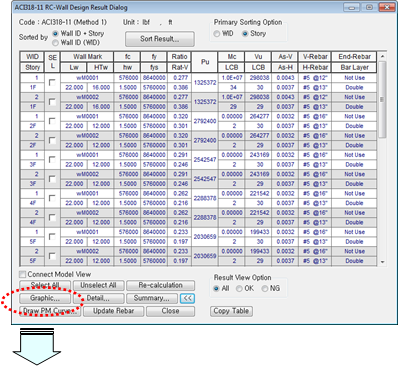This screenshot has height=367, width=399.
Task: Tick SEL checkbox for wM0002 story 2F
Action: (52, 140)
